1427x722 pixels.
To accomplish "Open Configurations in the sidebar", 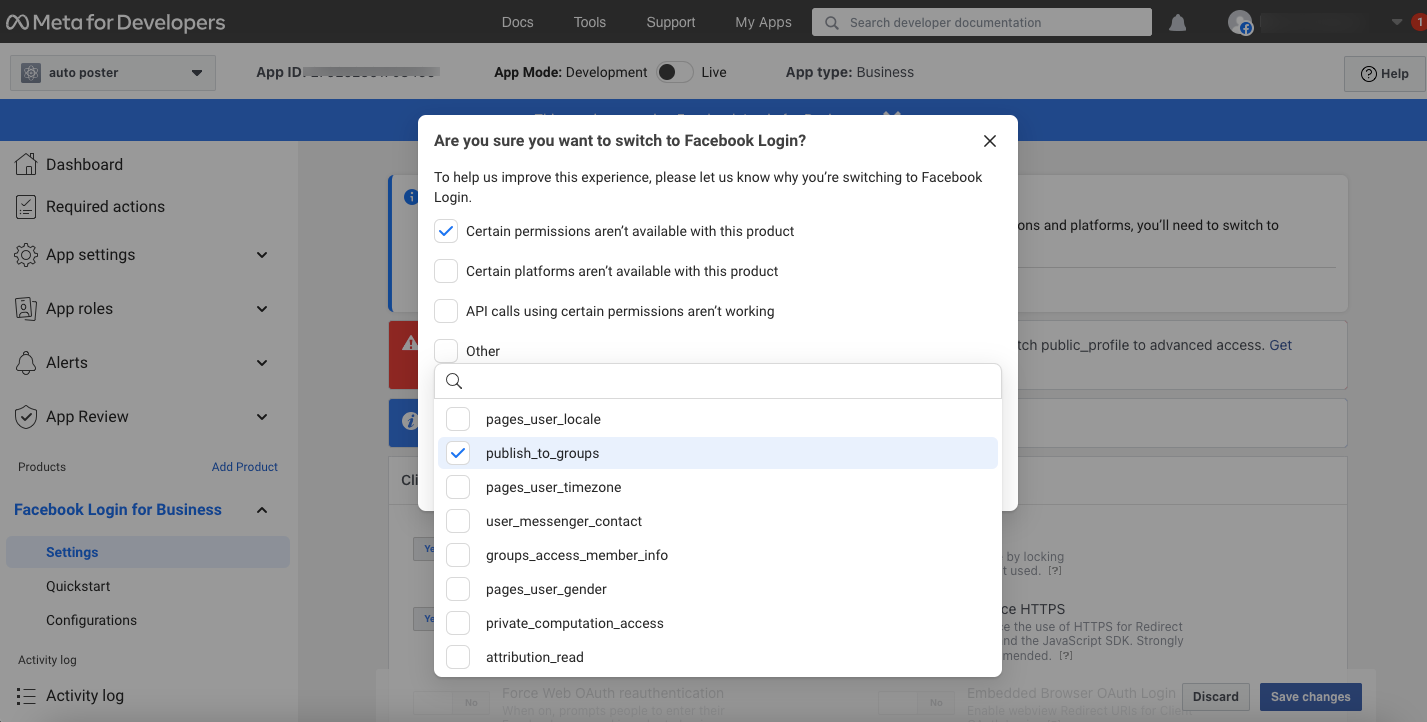I will (91, 620).
